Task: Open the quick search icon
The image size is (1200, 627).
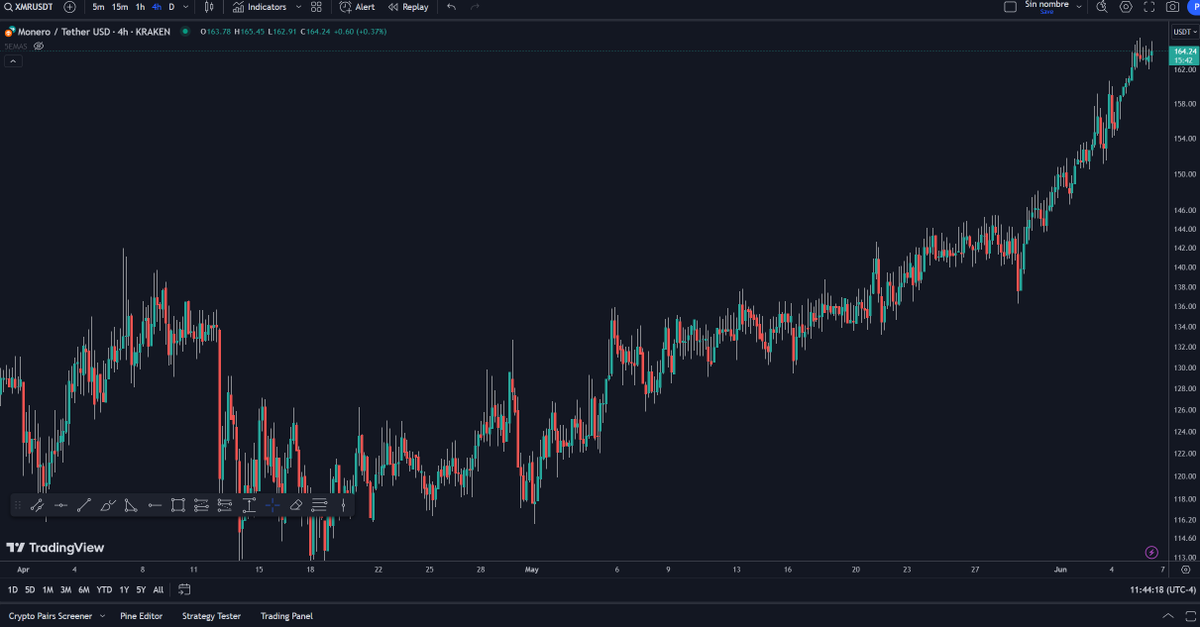Action: (x=1102, y=7)
